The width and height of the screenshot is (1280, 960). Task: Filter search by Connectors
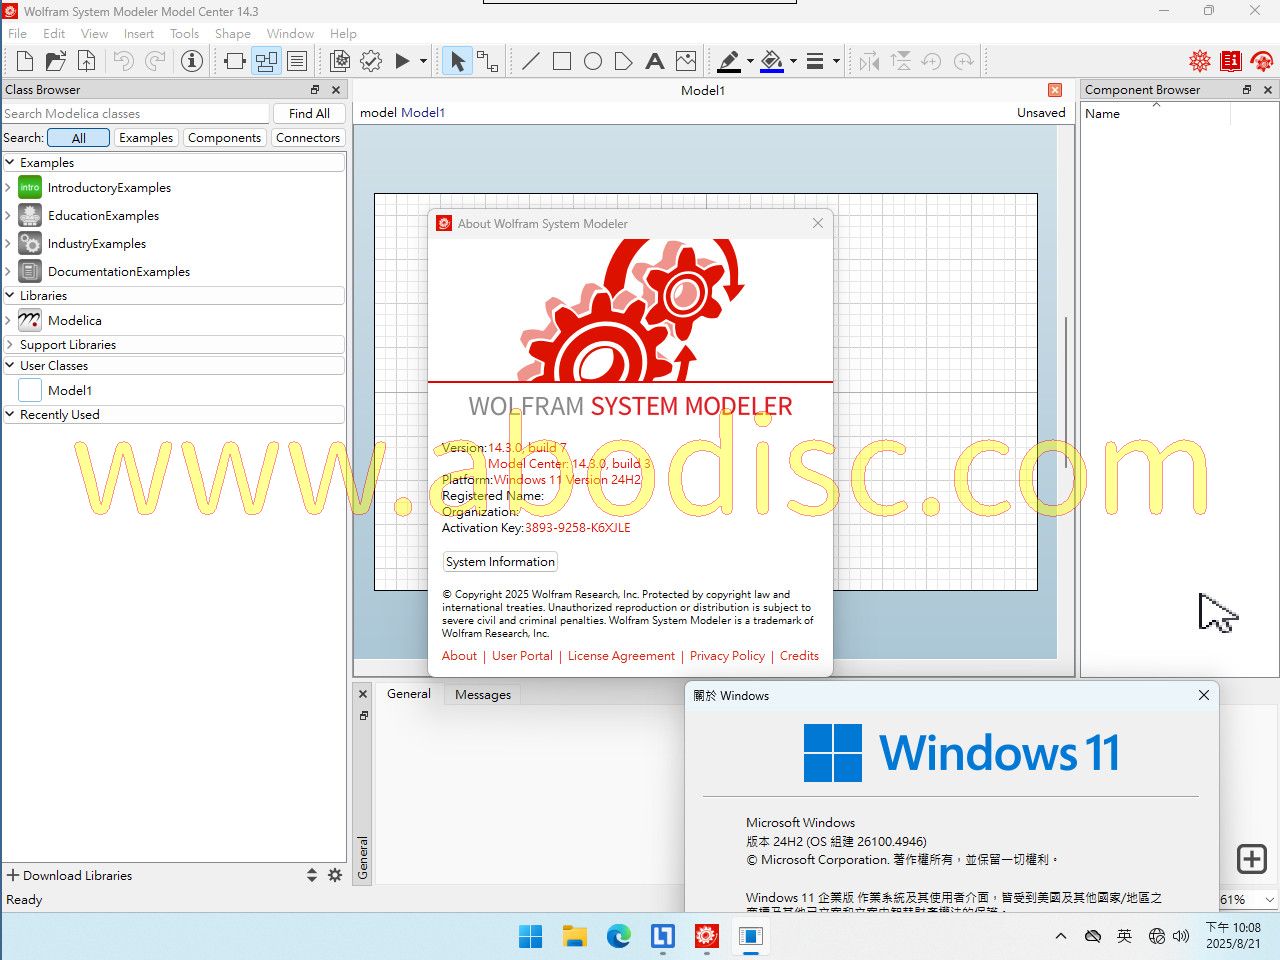[x=308, y=138]
